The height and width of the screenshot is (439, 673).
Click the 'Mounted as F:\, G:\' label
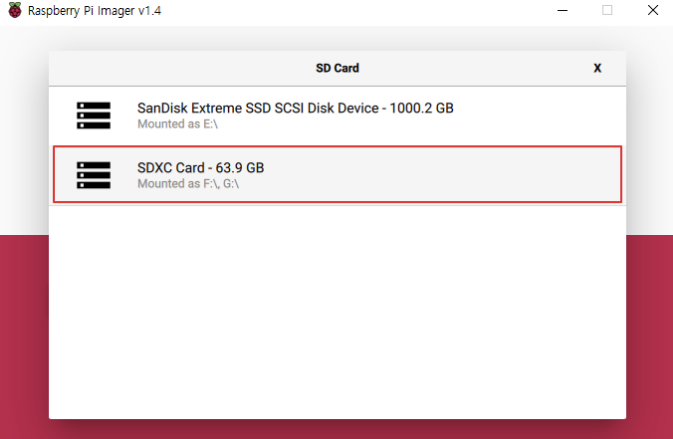pos(188,184)
